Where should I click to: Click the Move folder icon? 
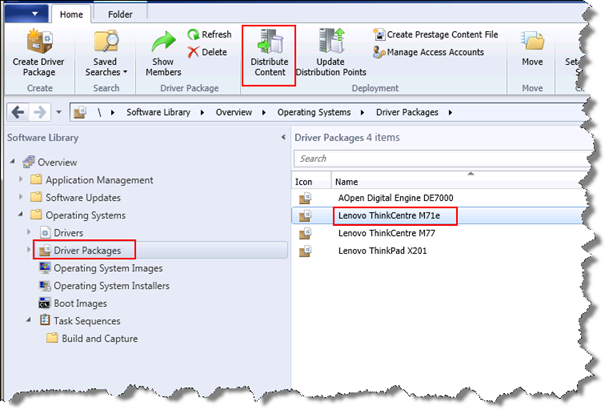coord(533,40)
